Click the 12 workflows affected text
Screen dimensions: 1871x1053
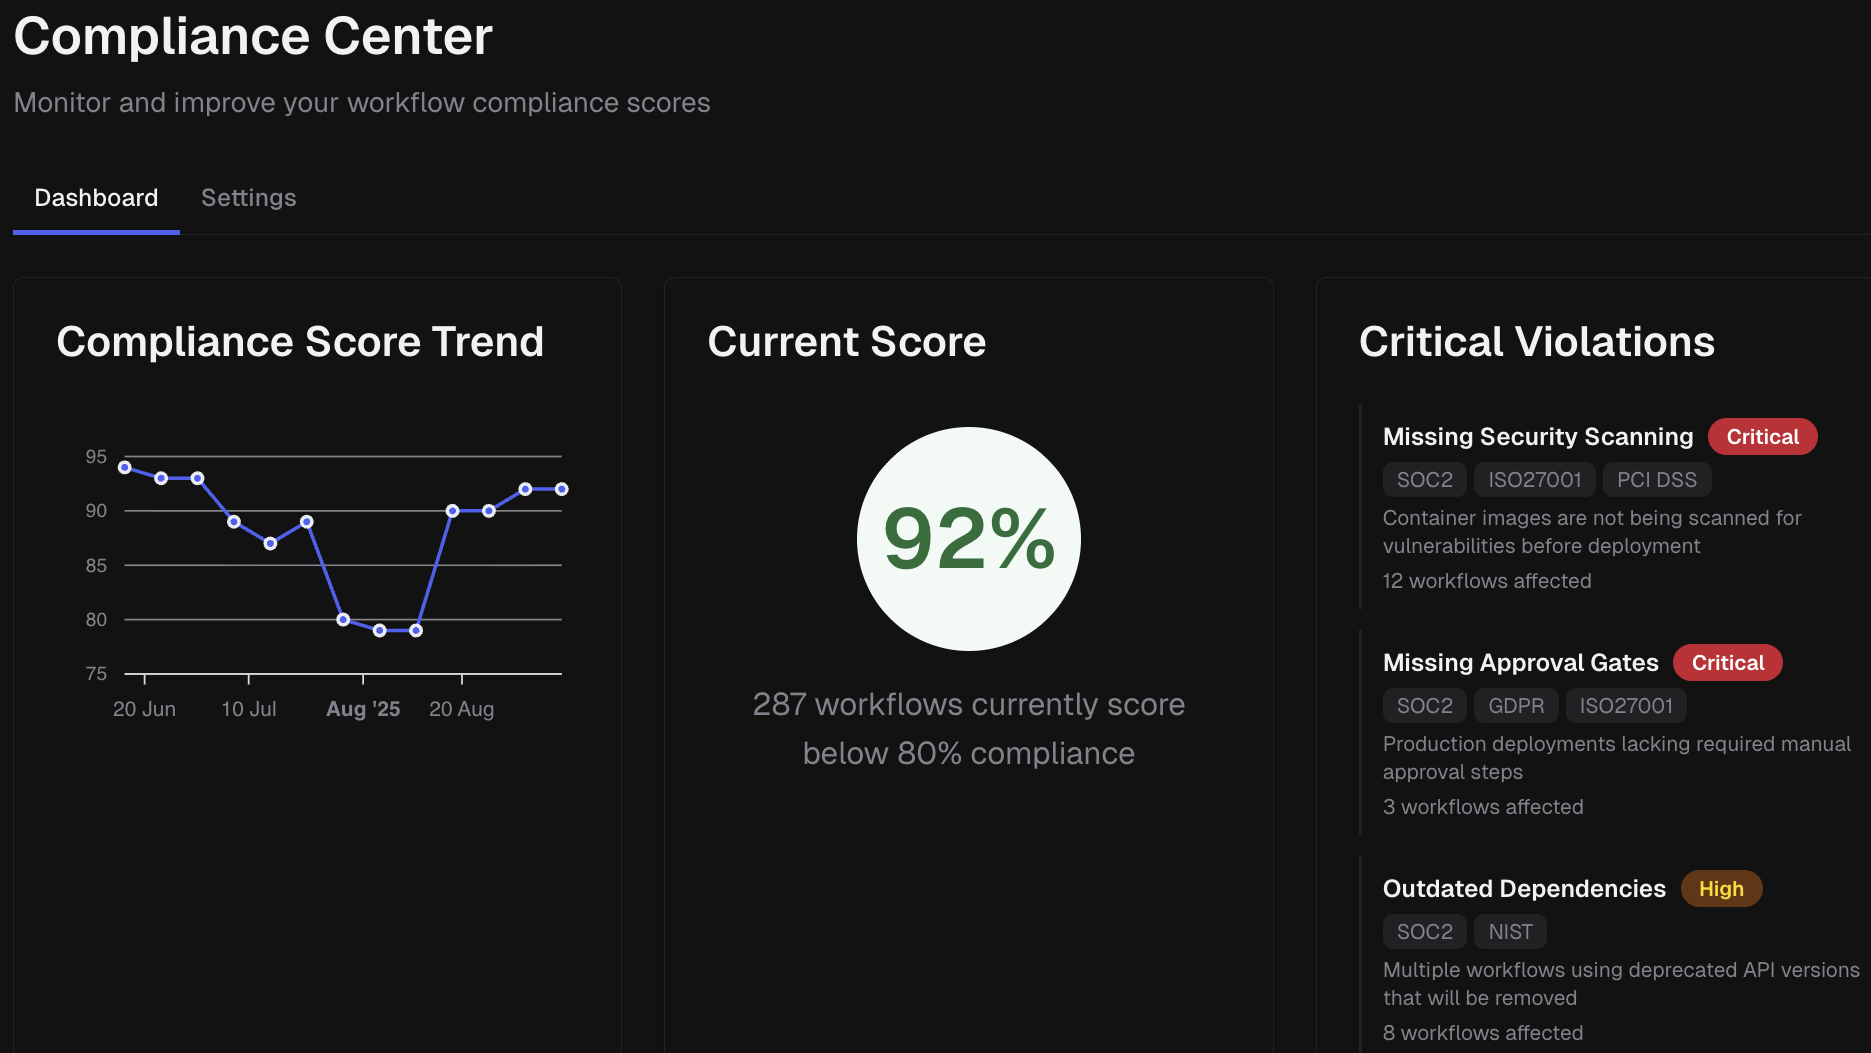point(1486,581)
